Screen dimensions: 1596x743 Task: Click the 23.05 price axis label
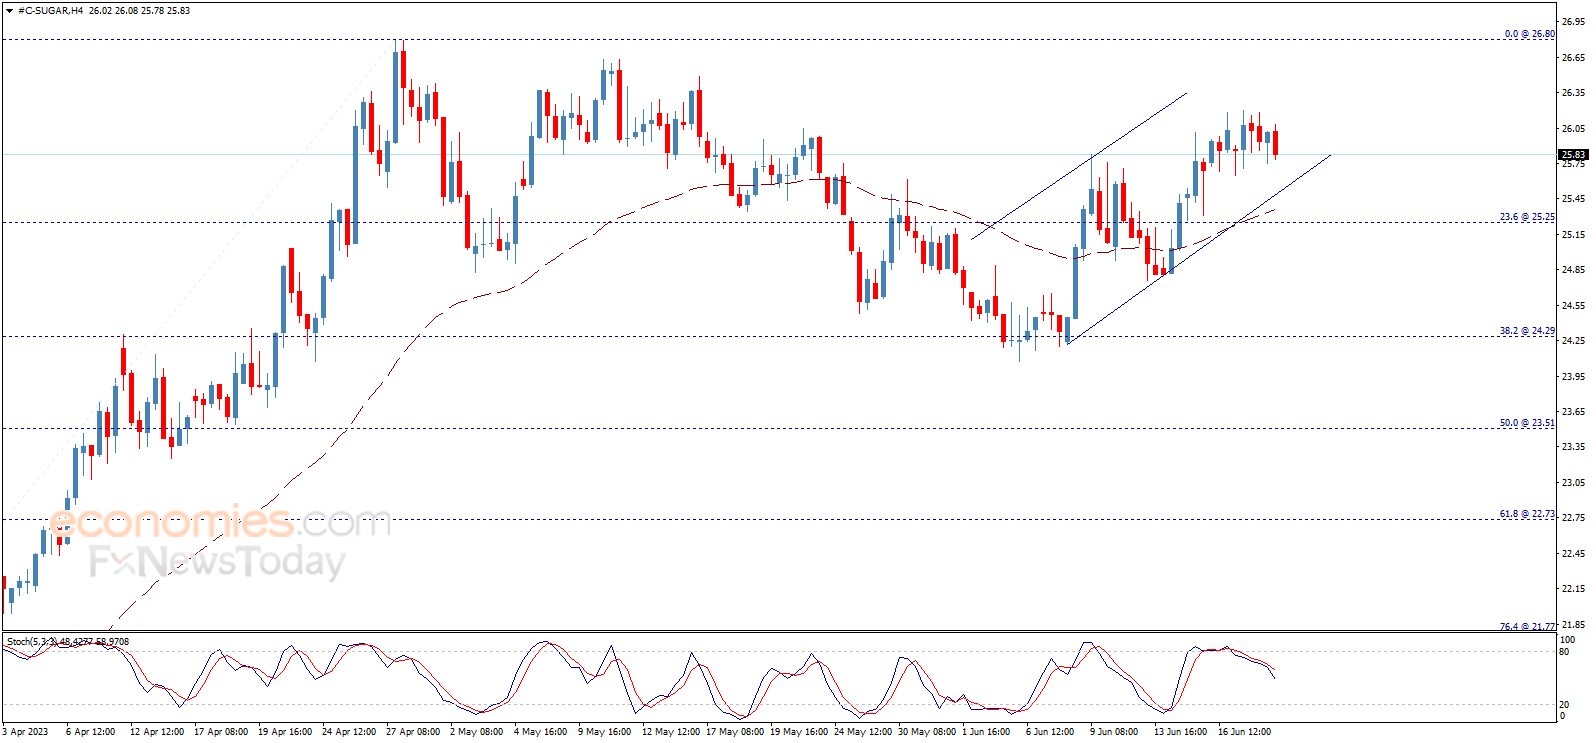1574,482
